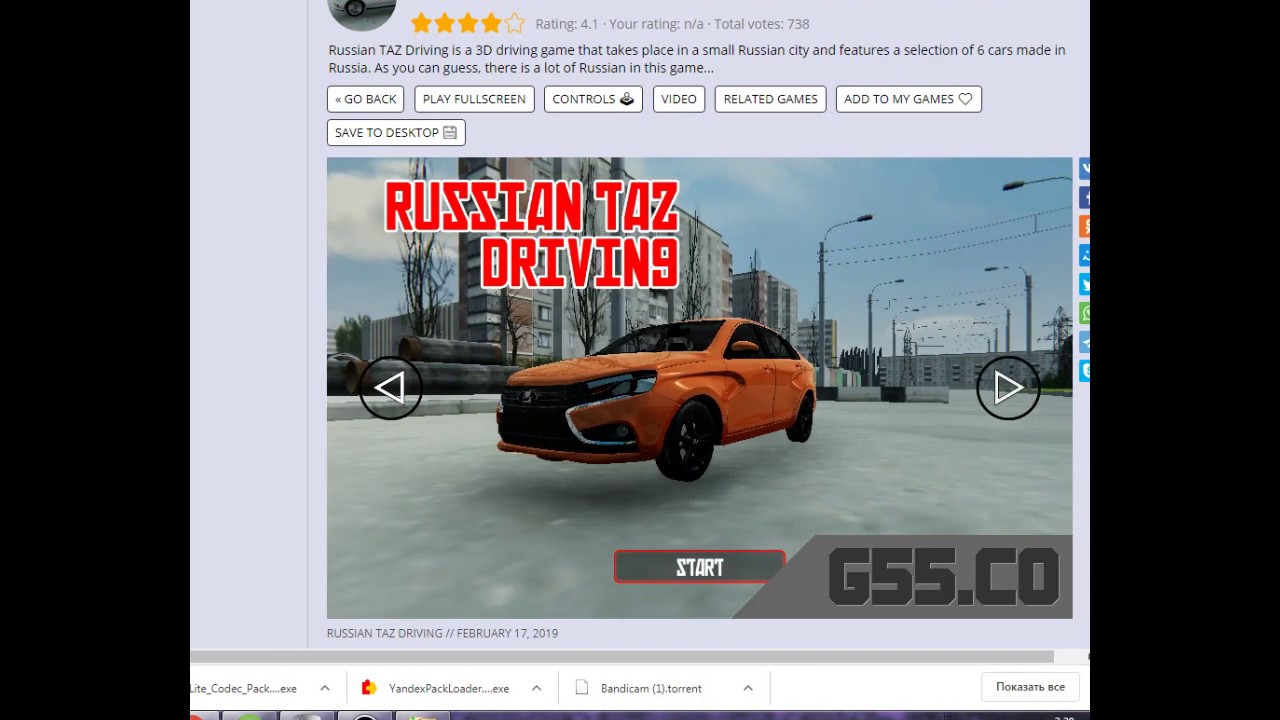
Task: Share the game via WhatsApp
Action: pos(1084,313)
